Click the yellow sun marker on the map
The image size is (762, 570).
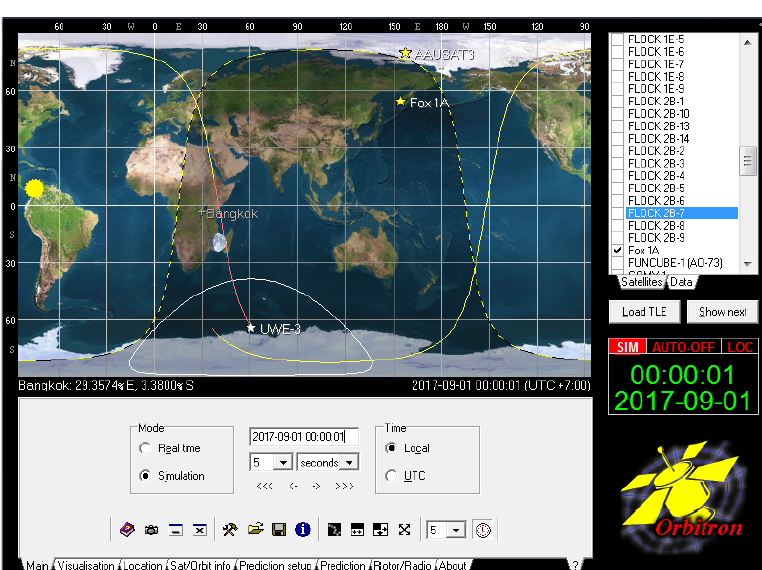(35, 189)
